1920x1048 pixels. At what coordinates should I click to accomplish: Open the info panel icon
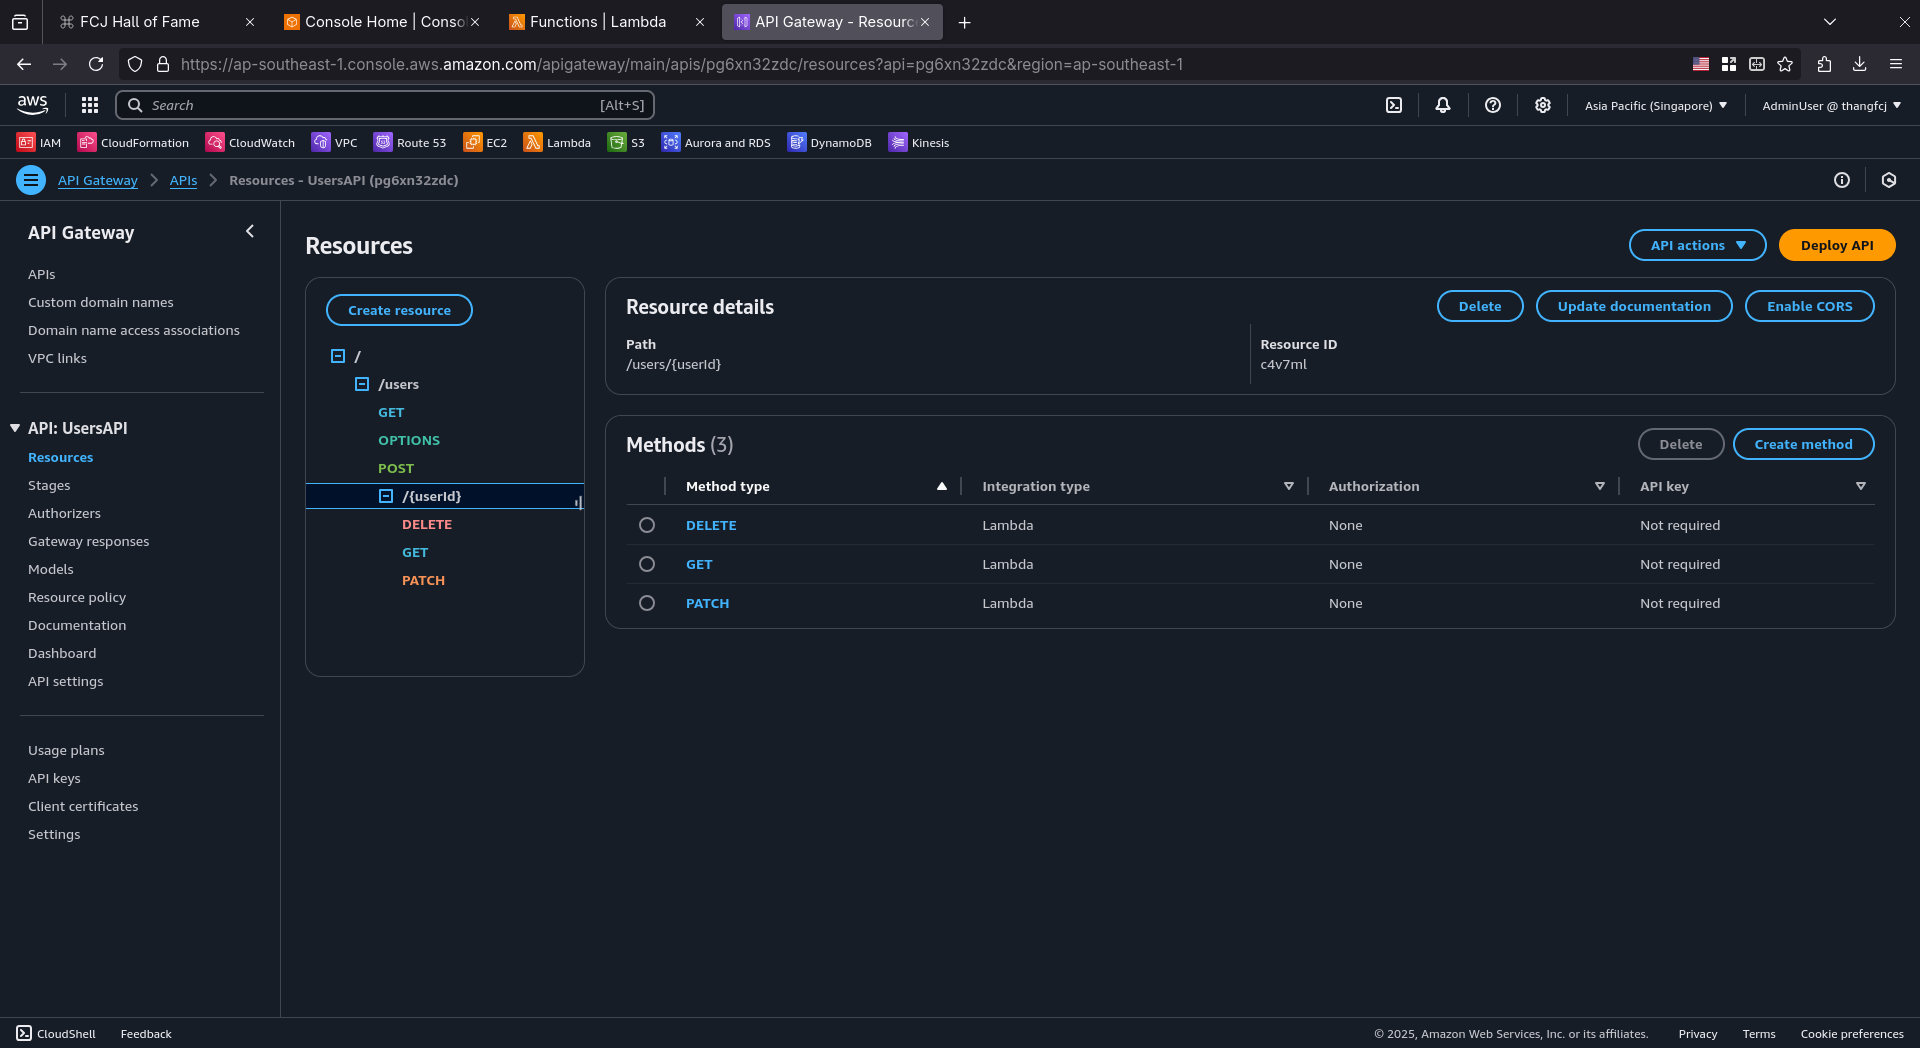1842,180
